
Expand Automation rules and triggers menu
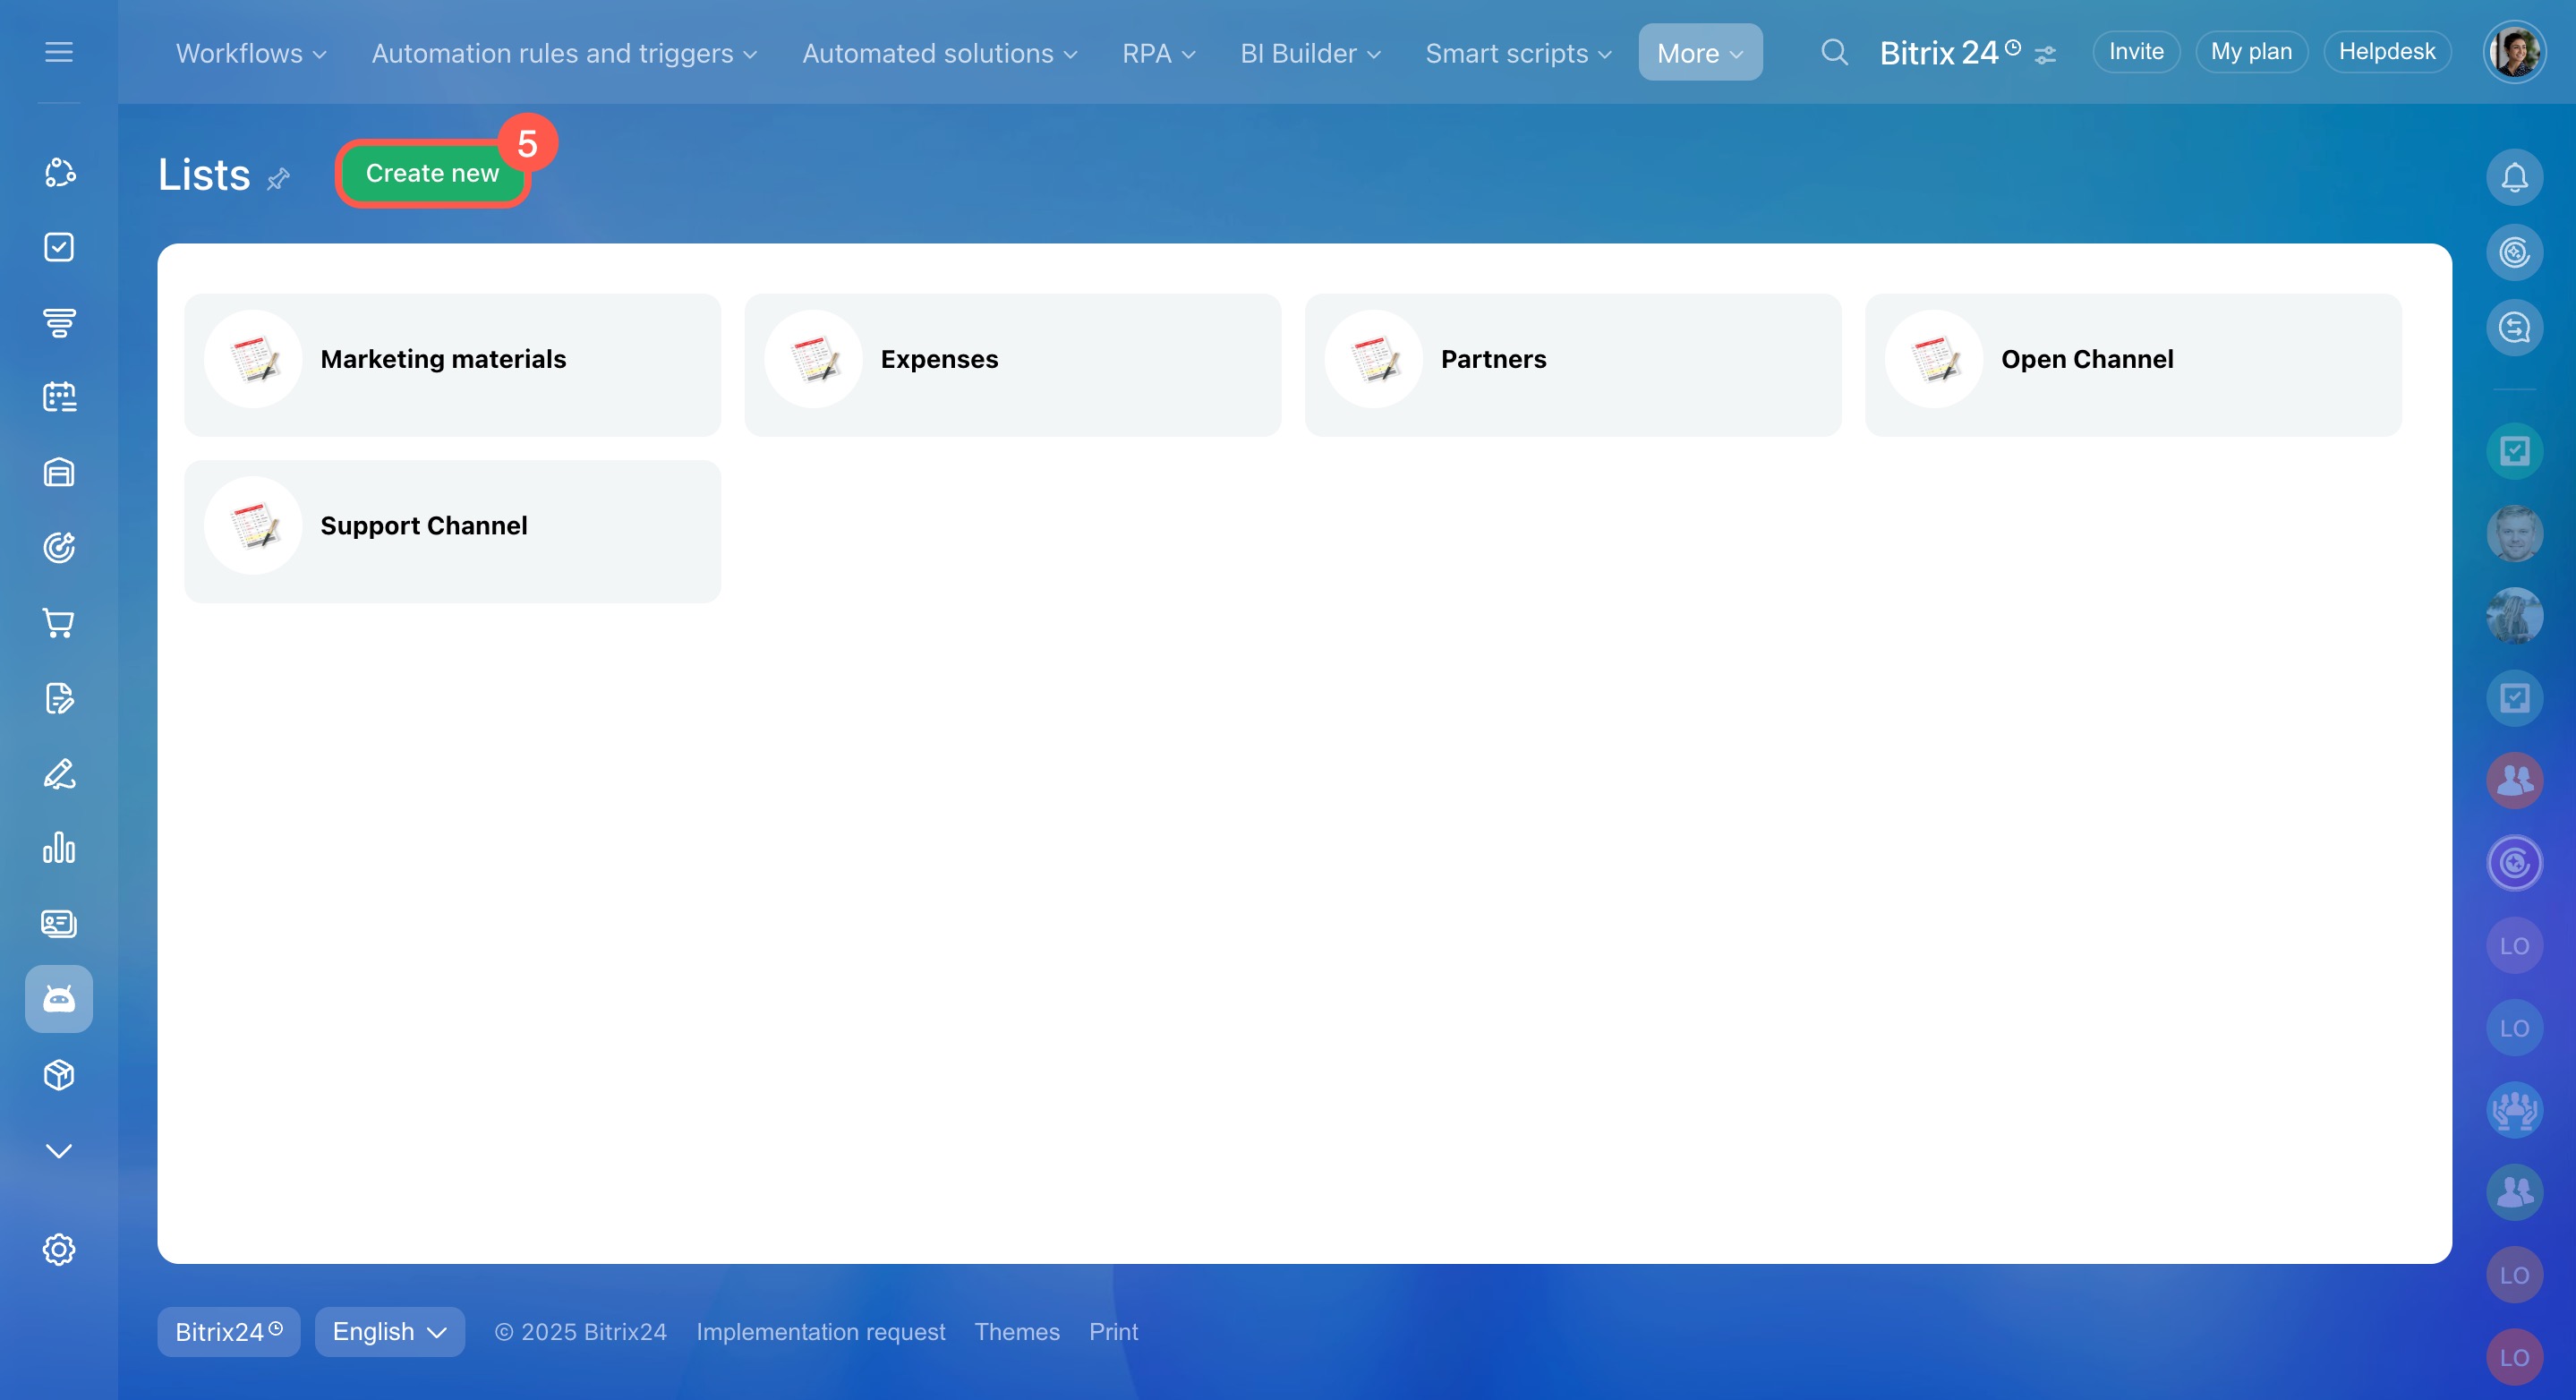tap(564, 53)
